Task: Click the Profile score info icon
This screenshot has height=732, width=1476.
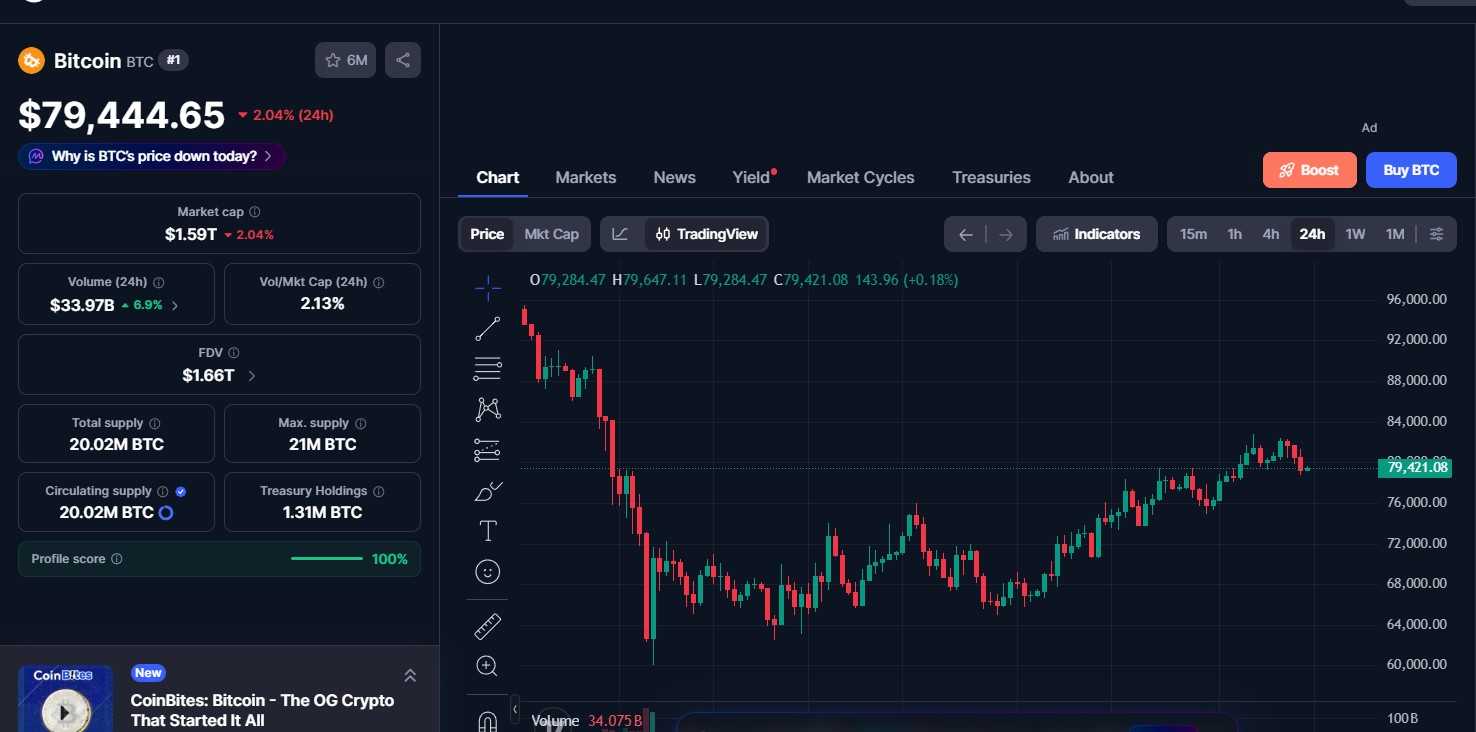Action: click(x=117, y=559)
